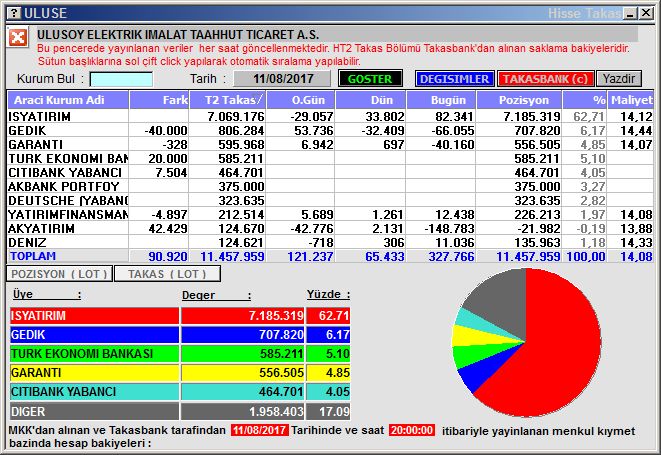
Task: Click the legend percentage 62.71
Action: tap(334, 315)
